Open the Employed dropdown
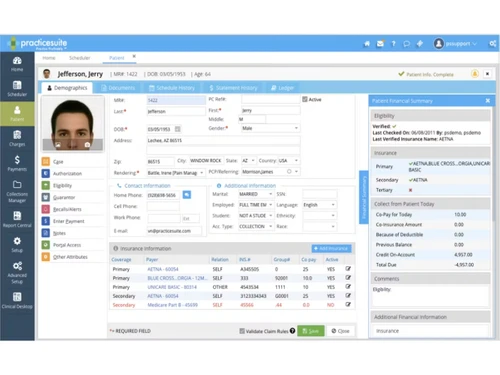The width and height of the screenshot is (500, 375). (256, 205)
